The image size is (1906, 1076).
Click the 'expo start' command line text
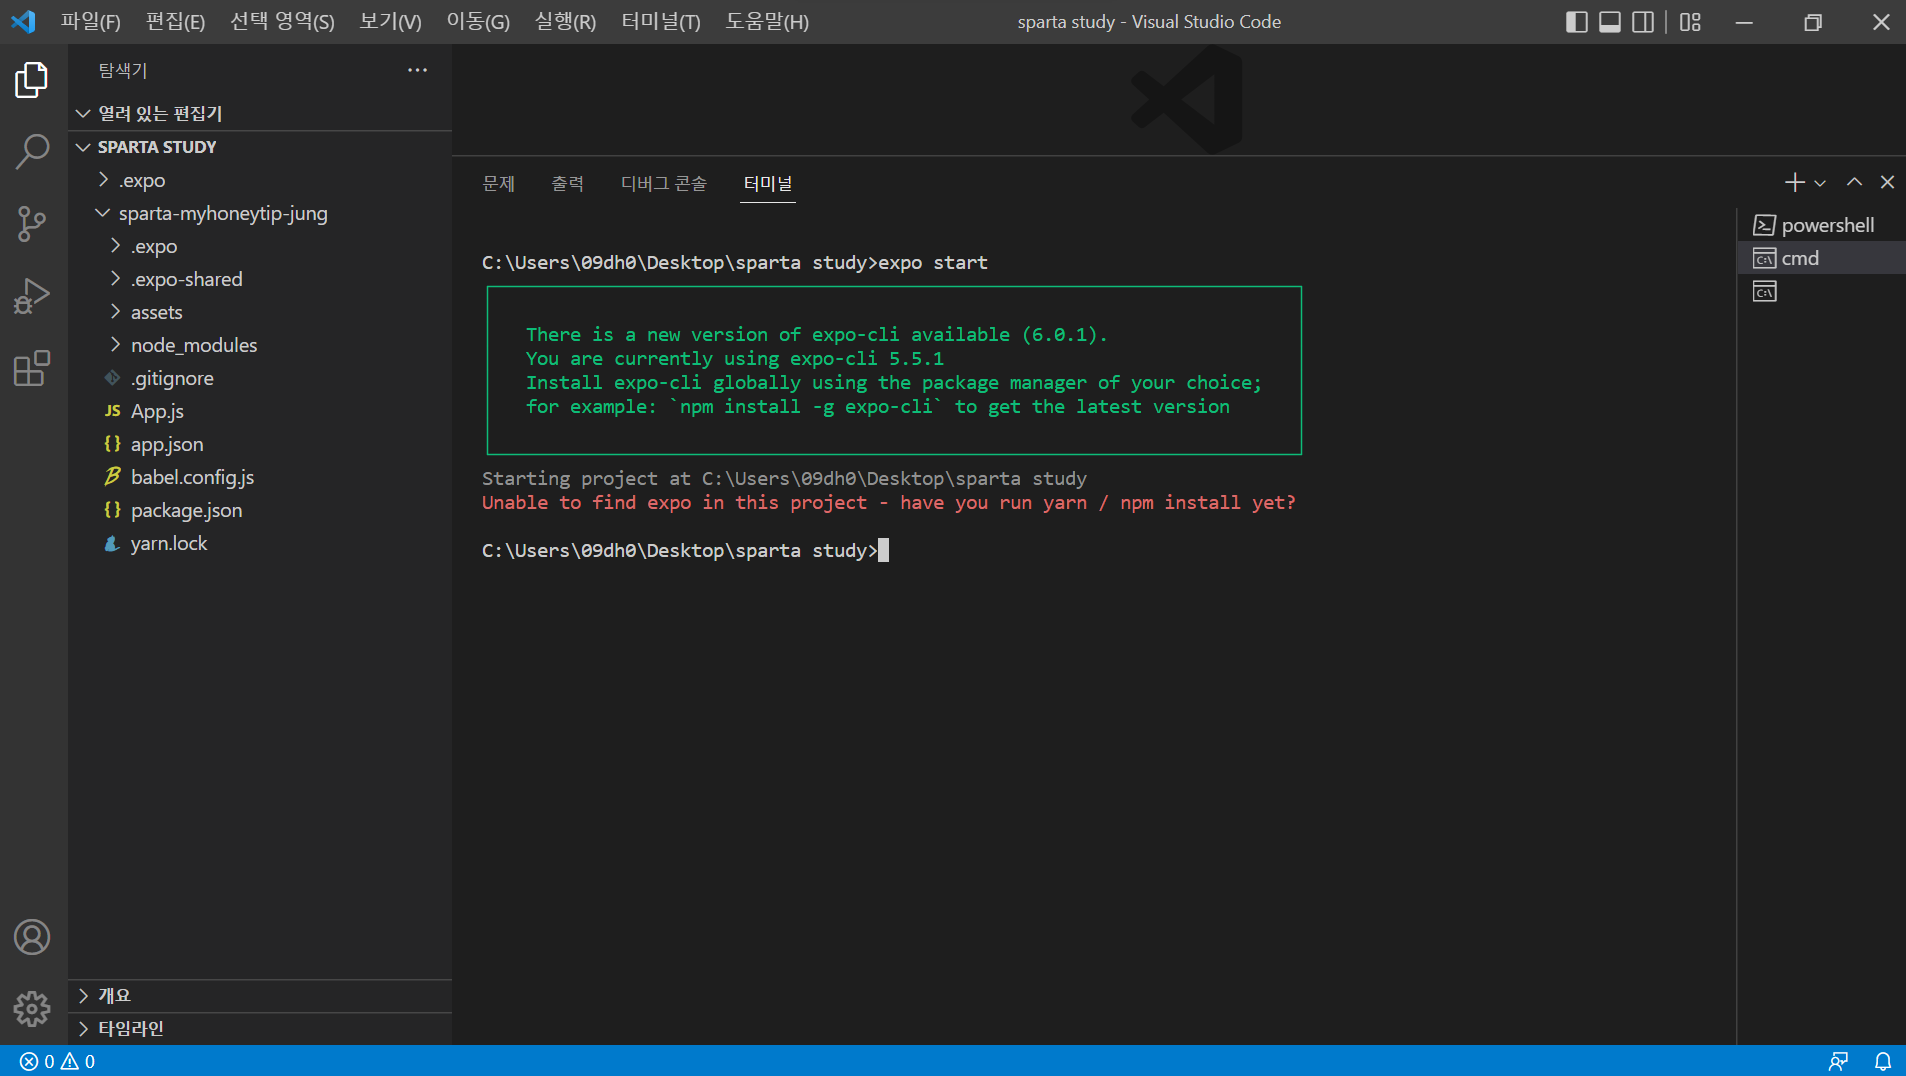point(933,263)
